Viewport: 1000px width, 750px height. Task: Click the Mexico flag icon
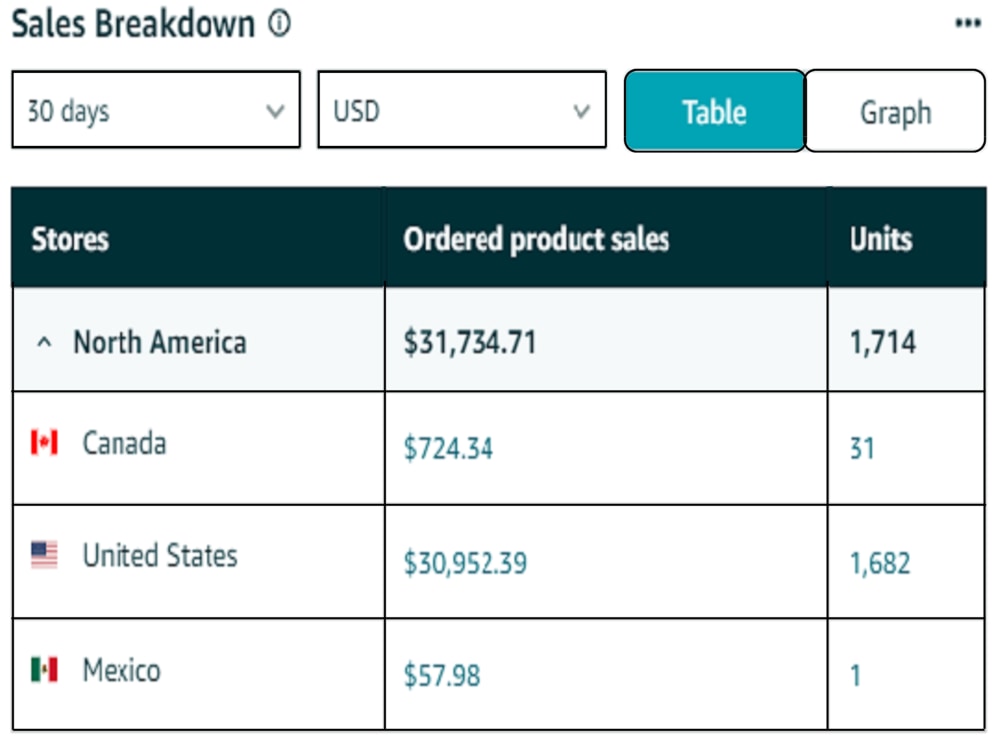click(44, 670)
